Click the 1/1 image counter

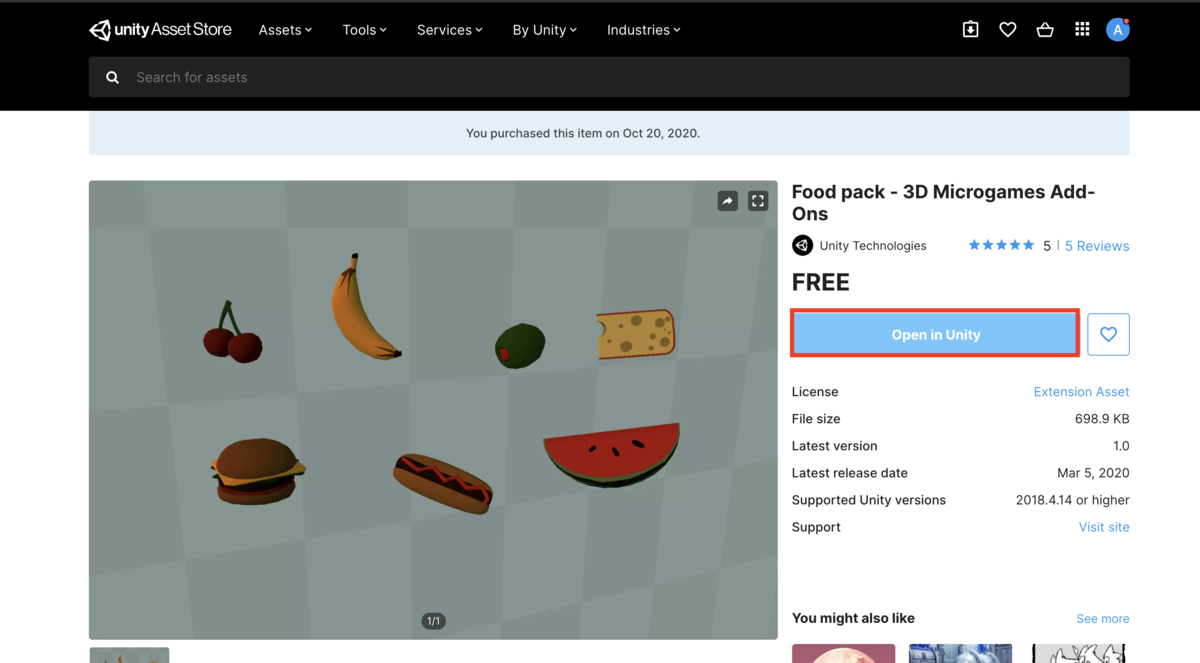[433, 621]
